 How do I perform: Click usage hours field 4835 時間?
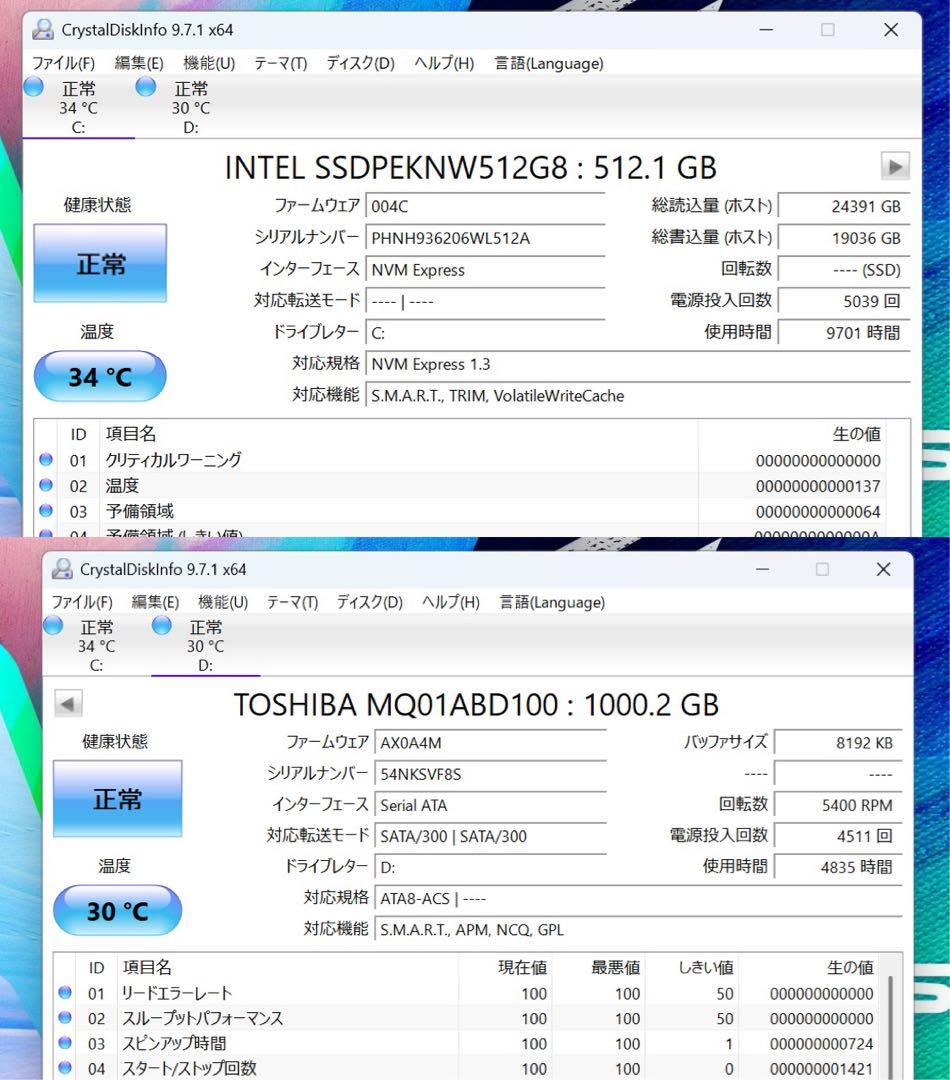[x=838, y=867]
